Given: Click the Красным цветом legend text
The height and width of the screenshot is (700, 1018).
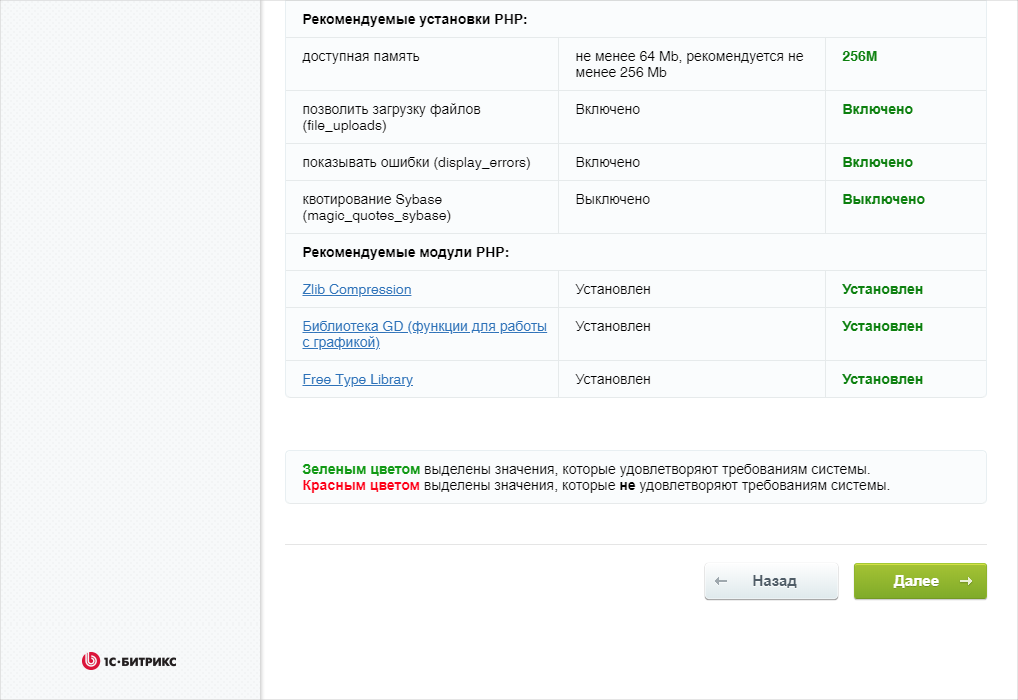Looking at the screenshot, I should (x=361, y=486).
